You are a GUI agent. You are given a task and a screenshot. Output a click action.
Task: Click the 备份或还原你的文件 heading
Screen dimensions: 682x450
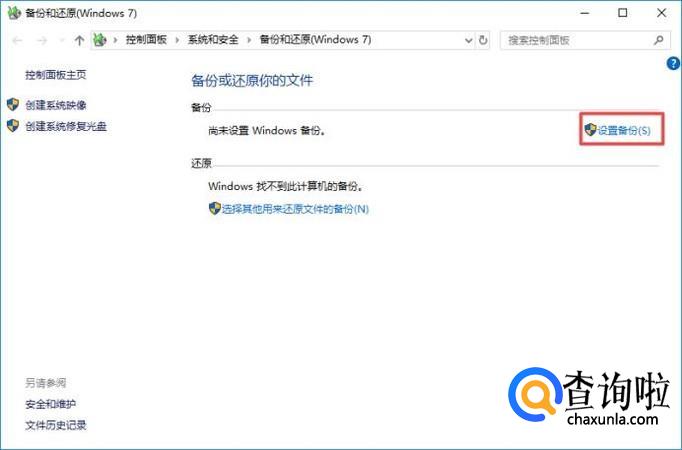pos(252,80)
